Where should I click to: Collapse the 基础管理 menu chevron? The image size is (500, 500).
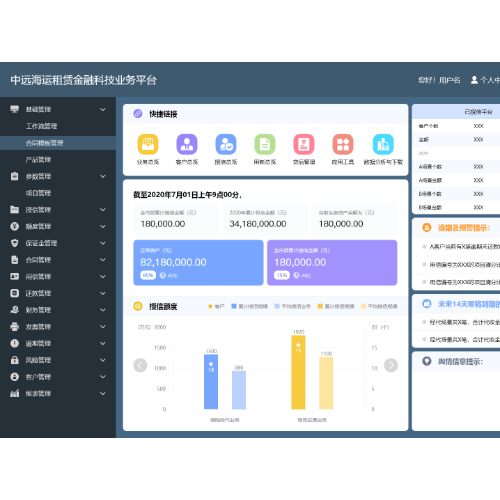[103, 109]
